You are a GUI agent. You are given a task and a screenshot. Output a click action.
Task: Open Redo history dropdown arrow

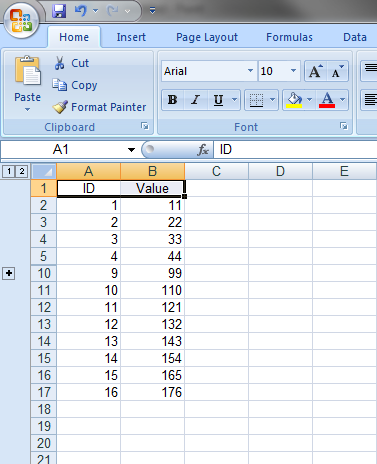(x=127, y=11)
